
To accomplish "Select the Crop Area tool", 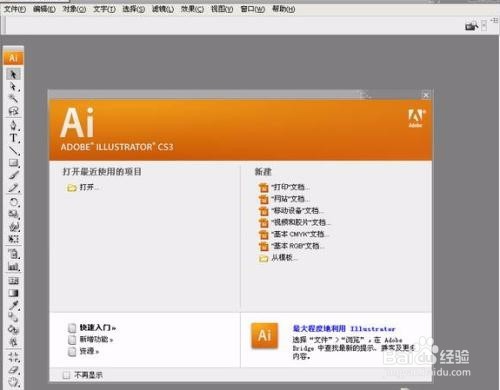I will tap(13, 357).
